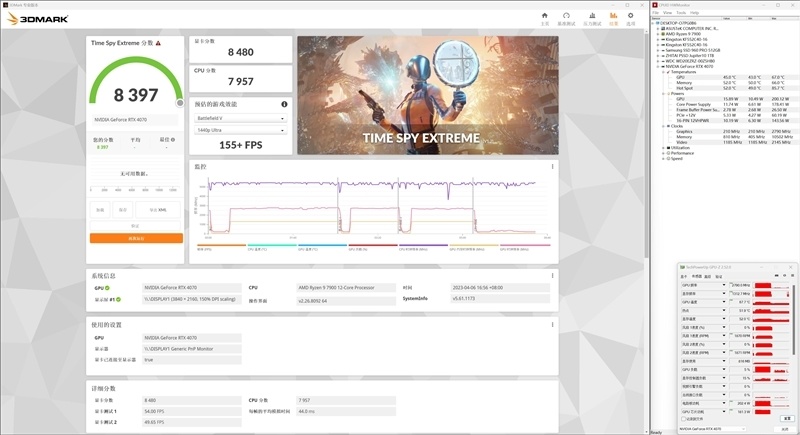800x435 pixels.
Task: Click the 加载 load button under score chart
Action: coord(100,210)
